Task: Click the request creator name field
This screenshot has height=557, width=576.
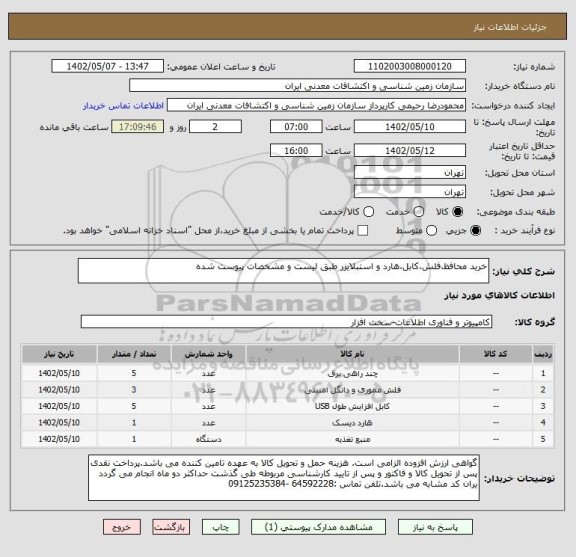Action: click(x=316, y=106)
